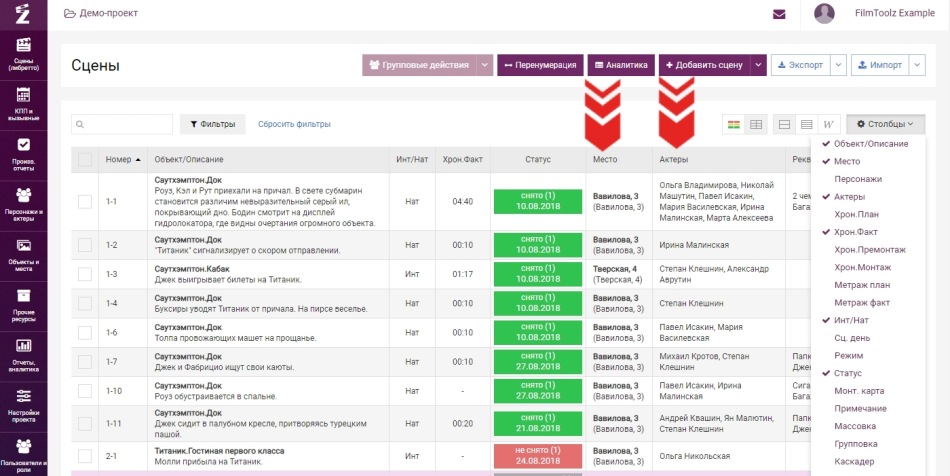Expand Добавить сцену dropdown arrow
This screenshot has height=476, width=950.
click(759, 65)
